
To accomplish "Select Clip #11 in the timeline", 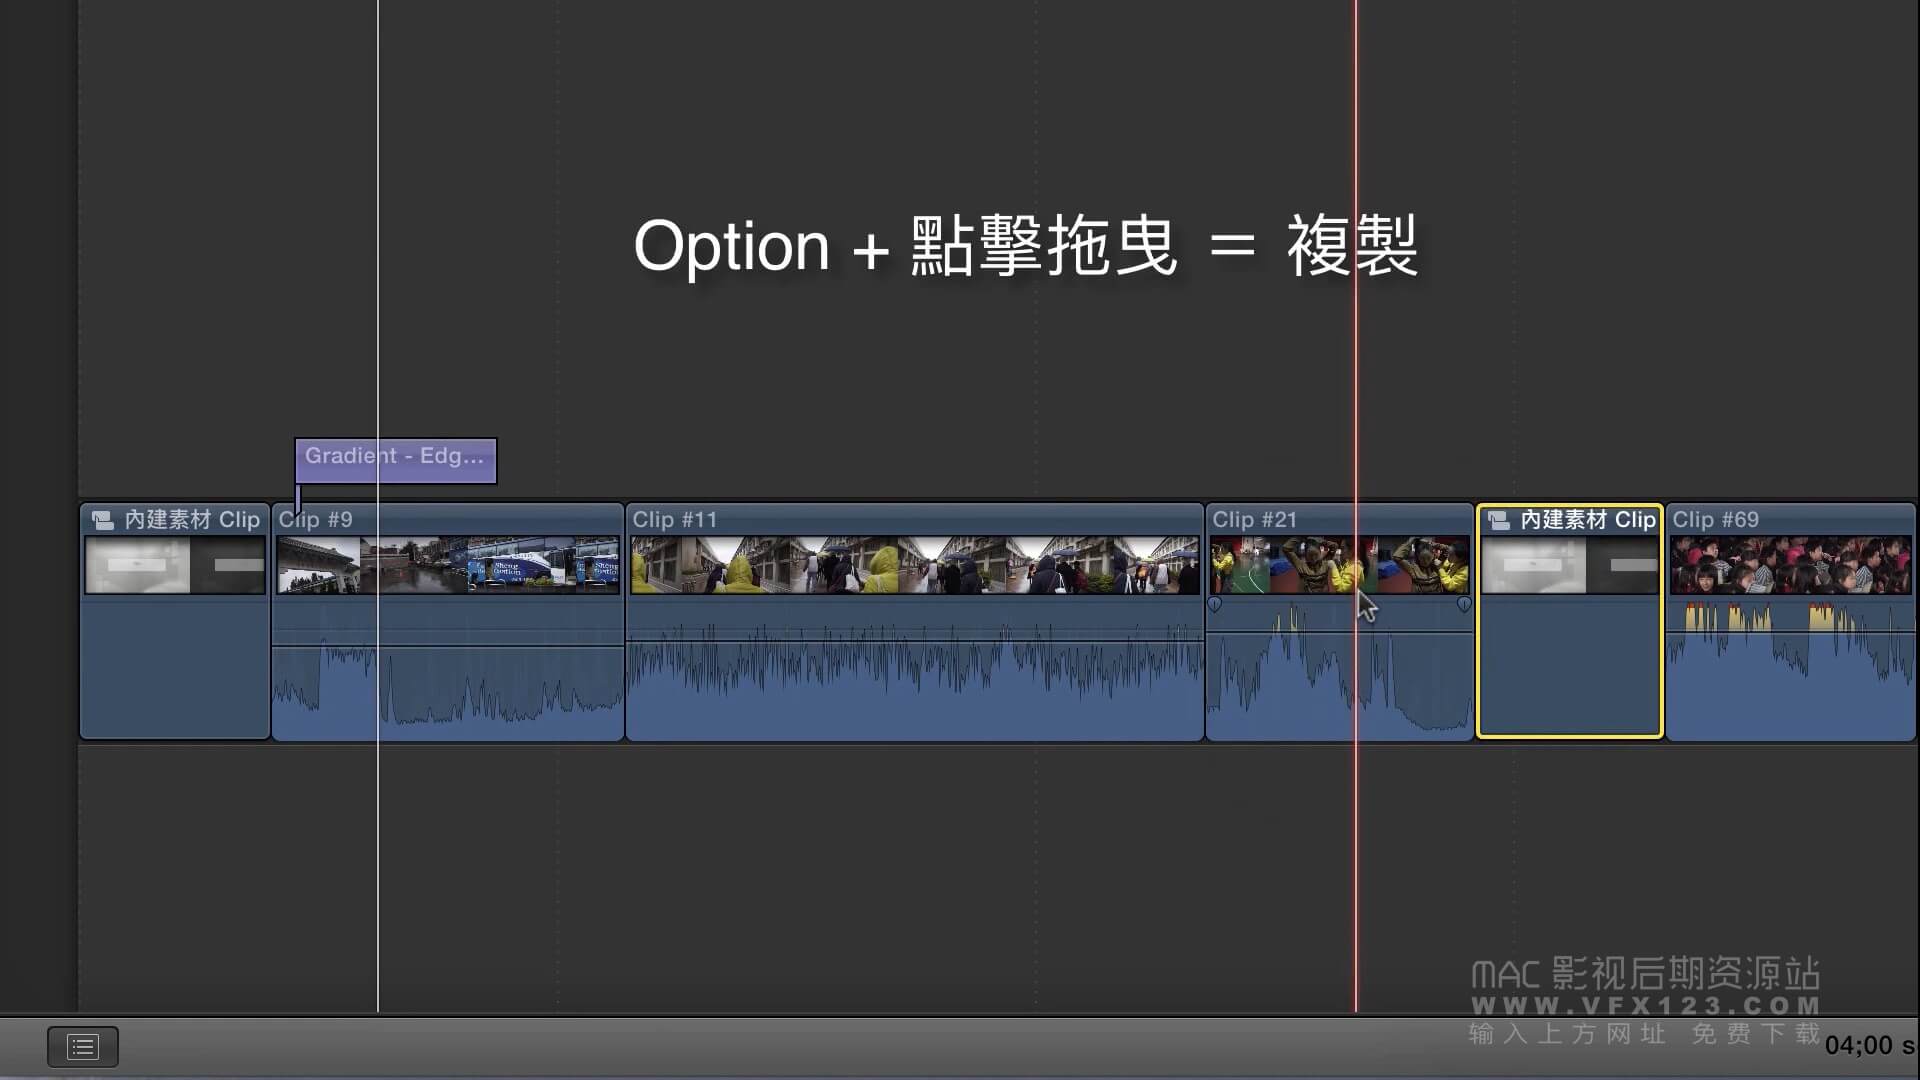I will pyautogui.click(x=914, y=622).
